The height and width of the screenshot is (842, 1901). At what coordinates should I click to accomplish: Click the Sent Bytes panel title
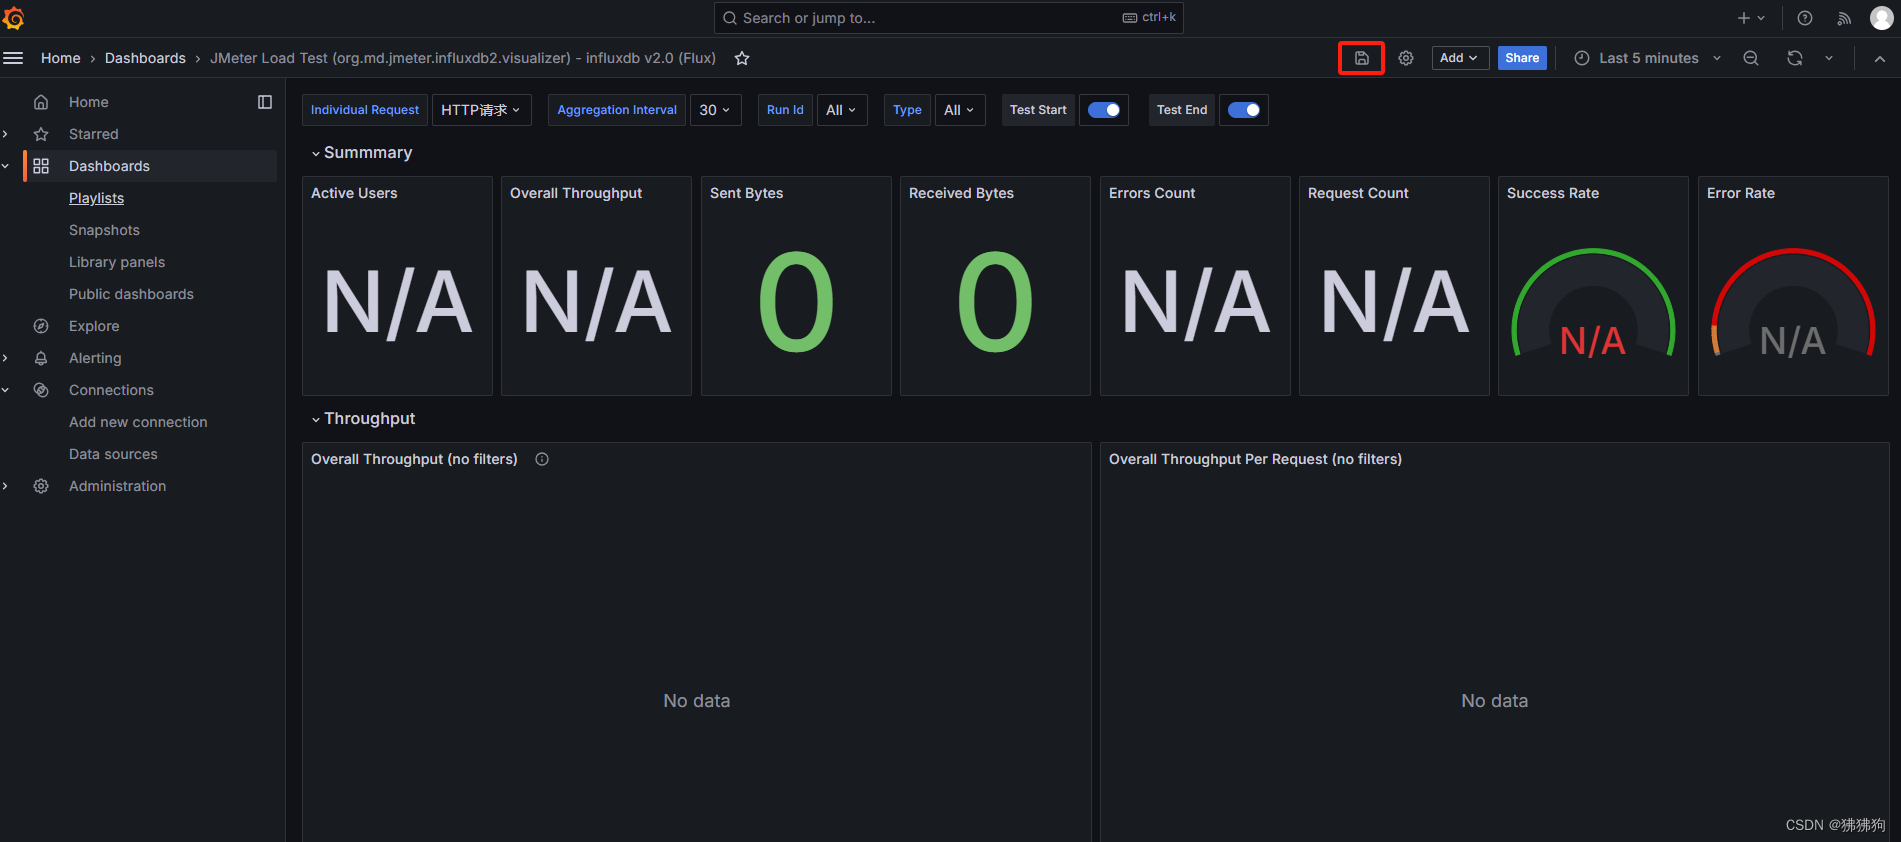pyautogui.click(x=747, y=193)
